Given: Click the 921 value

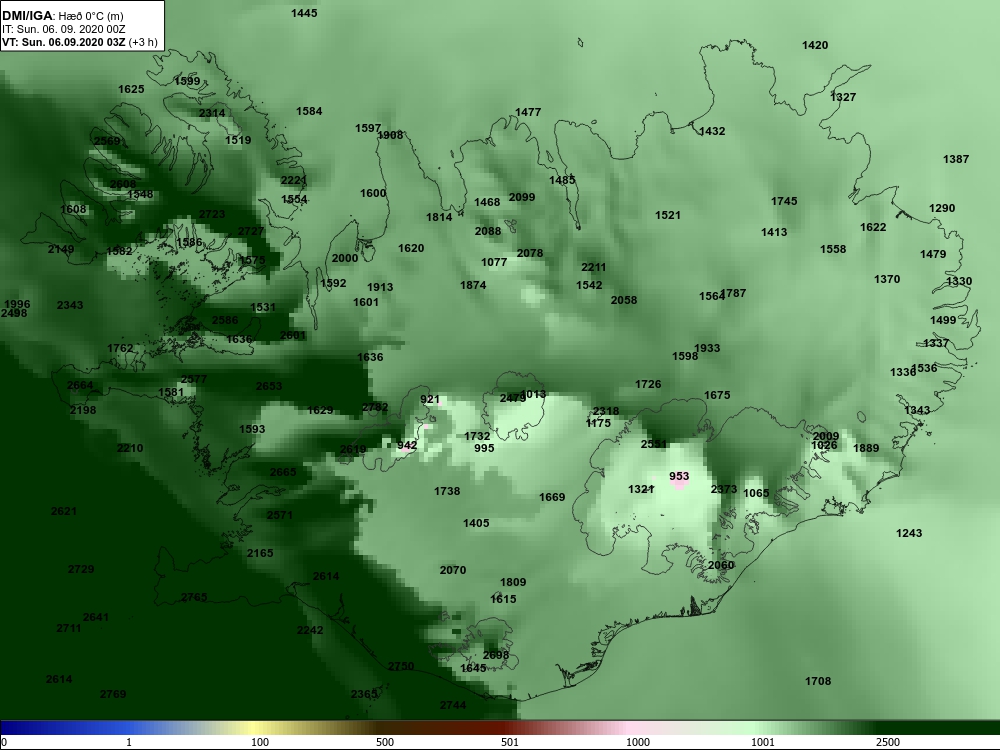Looking at the screenshot, I should tap(430, 400).
